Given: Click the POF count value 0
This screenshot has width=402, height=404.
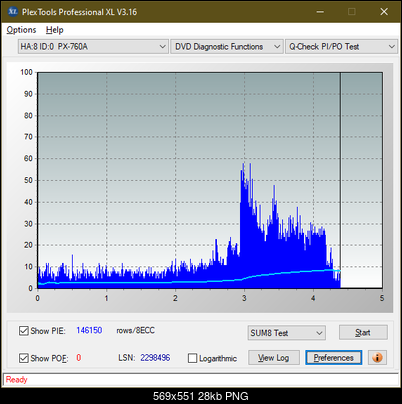Looking at the screenshot, I should [x=79, y=358].
